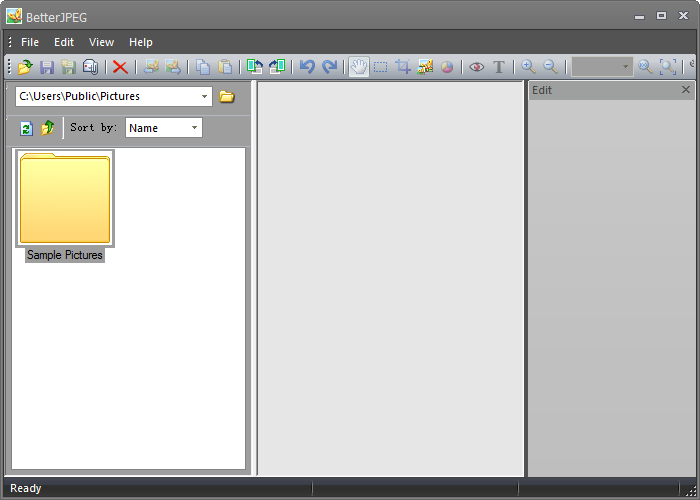The image size is (700, 500).
Task: Maximize the BetterJPEG window
Action: pyautogui.click(x=661, y=16)
